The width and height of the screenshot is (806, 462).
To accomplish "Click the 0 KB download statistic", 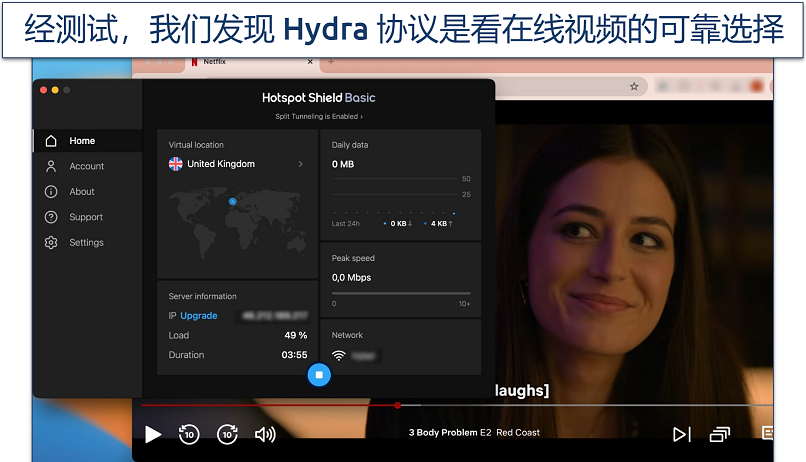I will pyautogui.click(x=398, y=224).
